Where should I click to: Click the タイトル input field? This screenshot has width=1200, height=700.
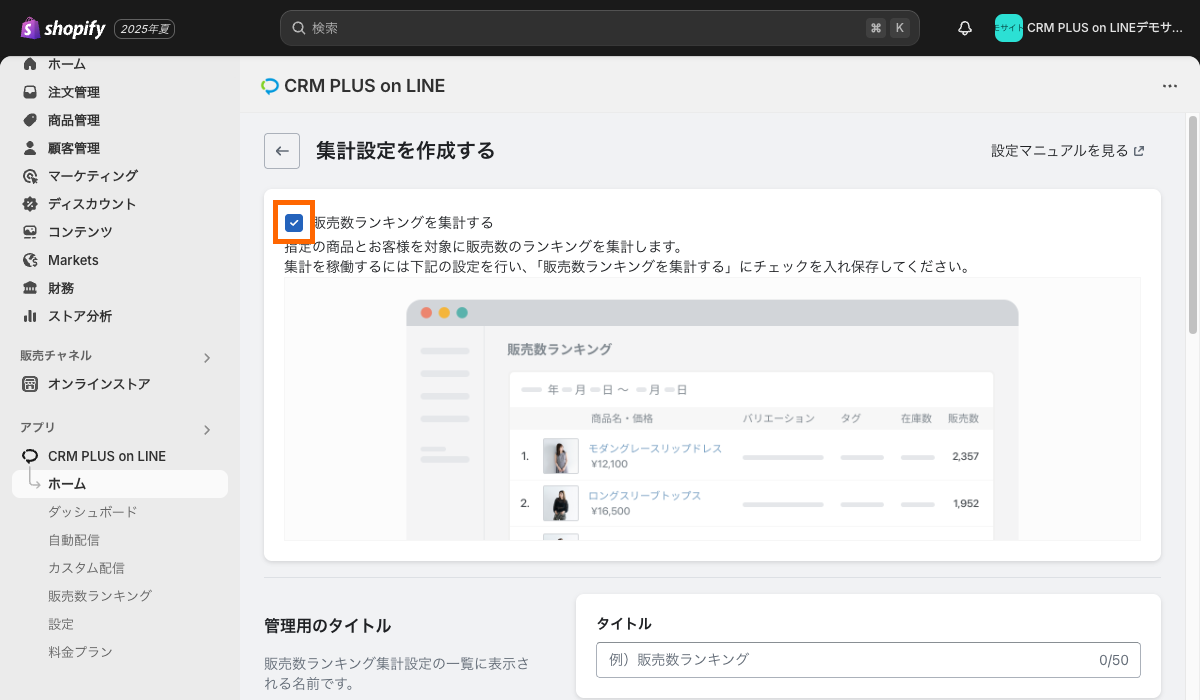pyautogui.click(x=868, y=660)
